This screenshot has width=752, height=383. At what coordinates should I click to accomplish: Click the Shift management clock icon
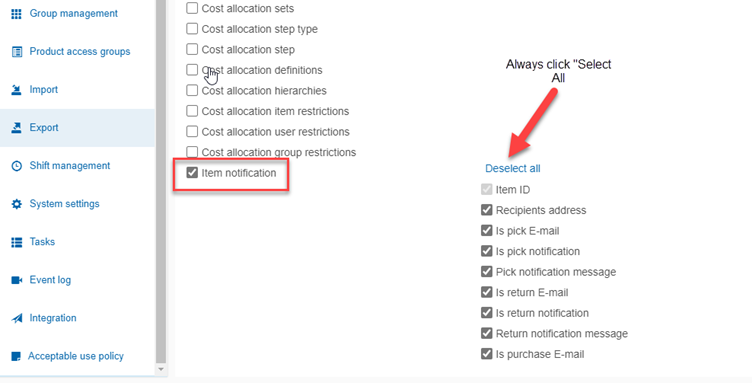[16, 166]
